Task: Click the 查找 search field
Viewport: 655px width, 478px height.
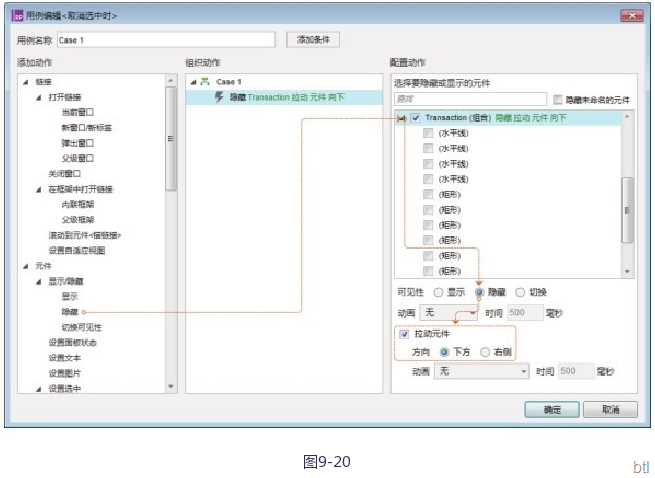Action: click(x=470, y=99)
